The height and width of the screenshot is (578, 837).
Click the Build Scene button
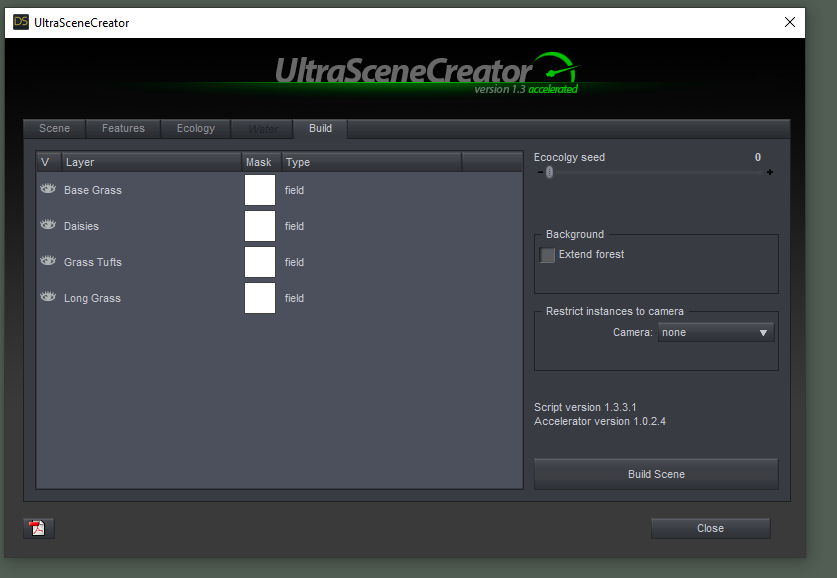(656, 474)
